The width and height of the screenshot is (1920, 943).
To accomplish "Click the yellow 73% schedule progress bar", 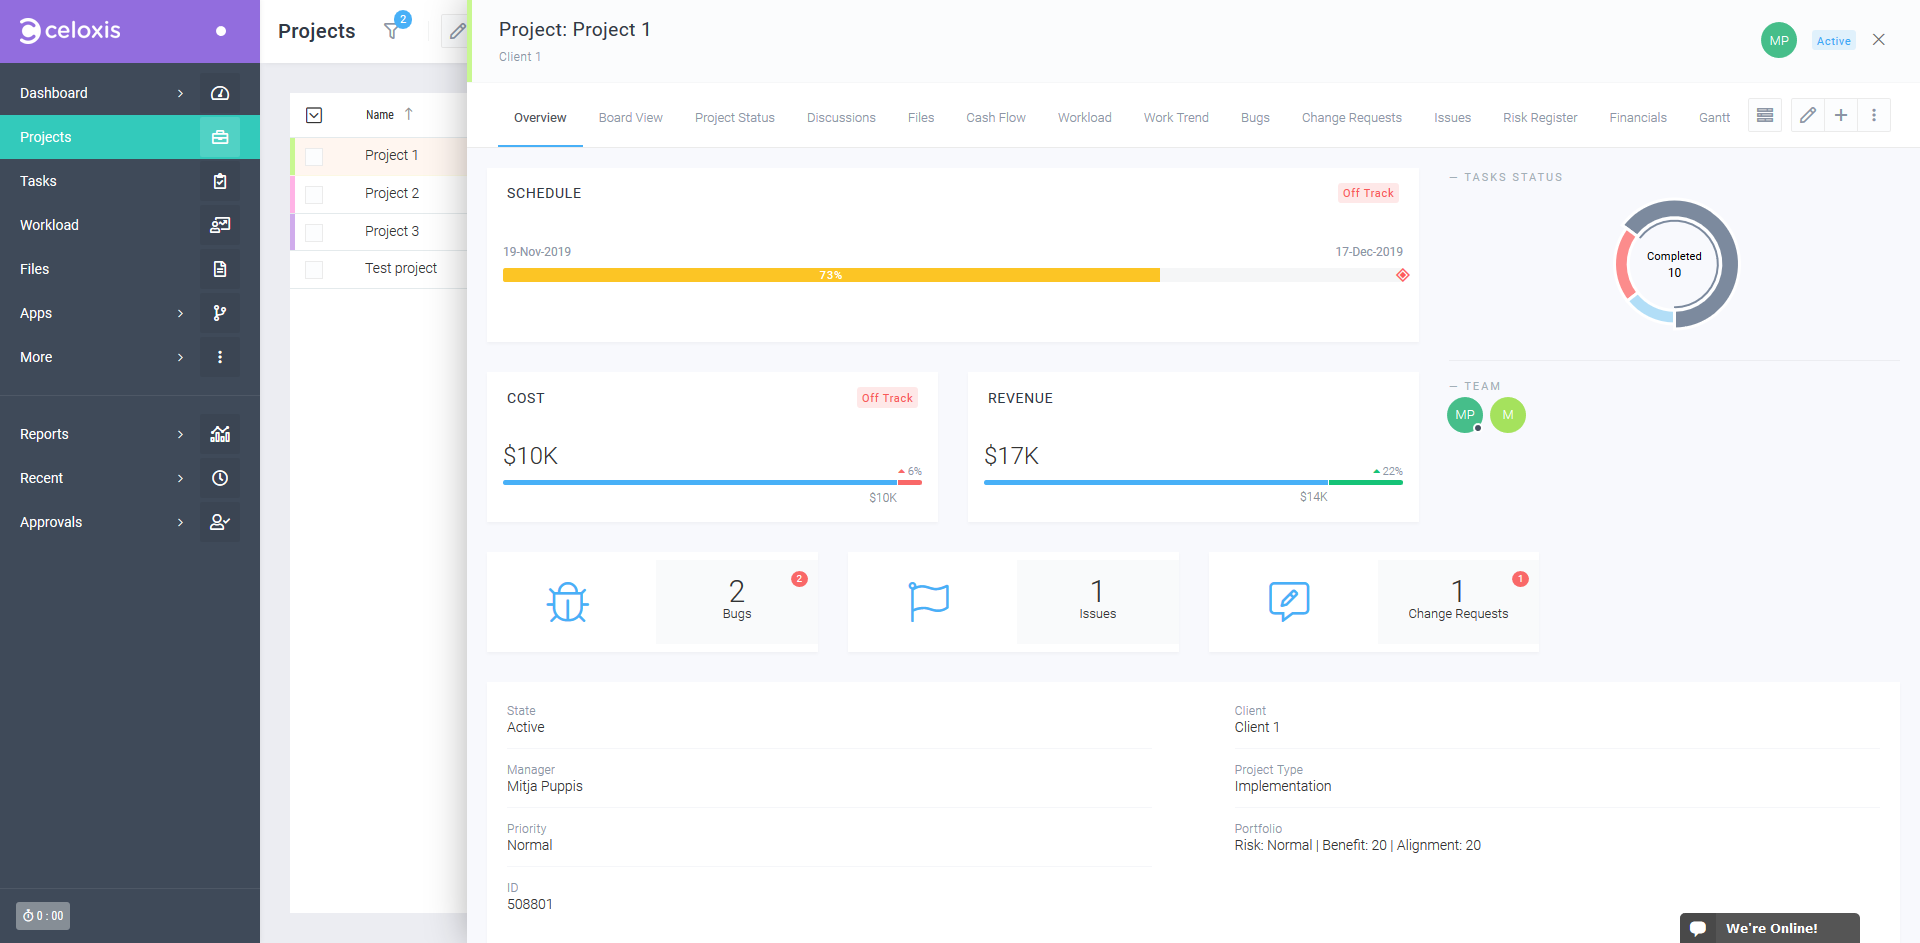I will [x=830, y=274].
